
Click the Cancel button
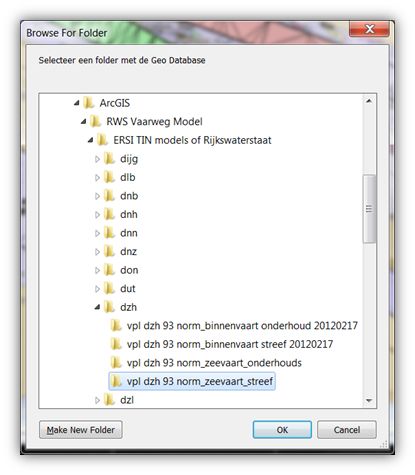pos(347,430)
